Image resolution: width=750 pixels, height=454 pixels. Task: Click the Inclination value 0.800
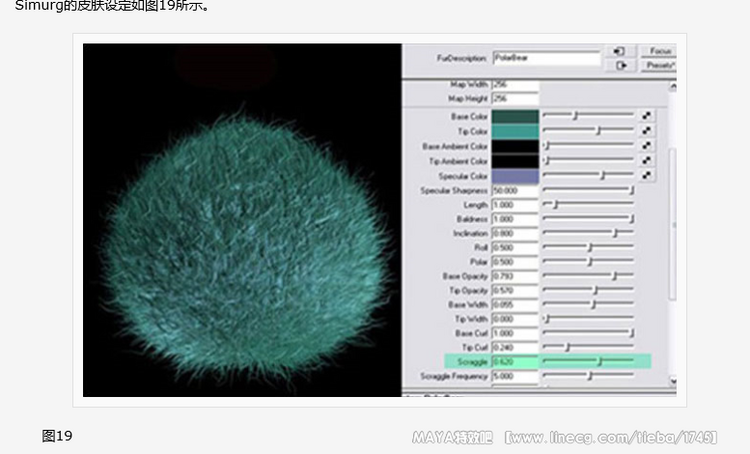(515, 233)
